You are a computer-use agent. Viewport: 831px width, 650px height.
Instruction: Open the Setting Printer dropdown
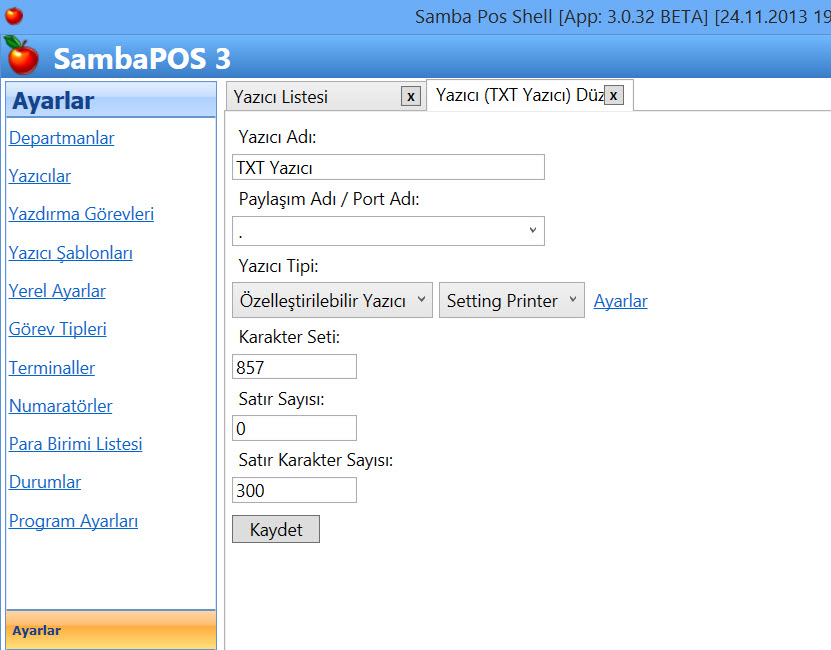tap(511, 301)
